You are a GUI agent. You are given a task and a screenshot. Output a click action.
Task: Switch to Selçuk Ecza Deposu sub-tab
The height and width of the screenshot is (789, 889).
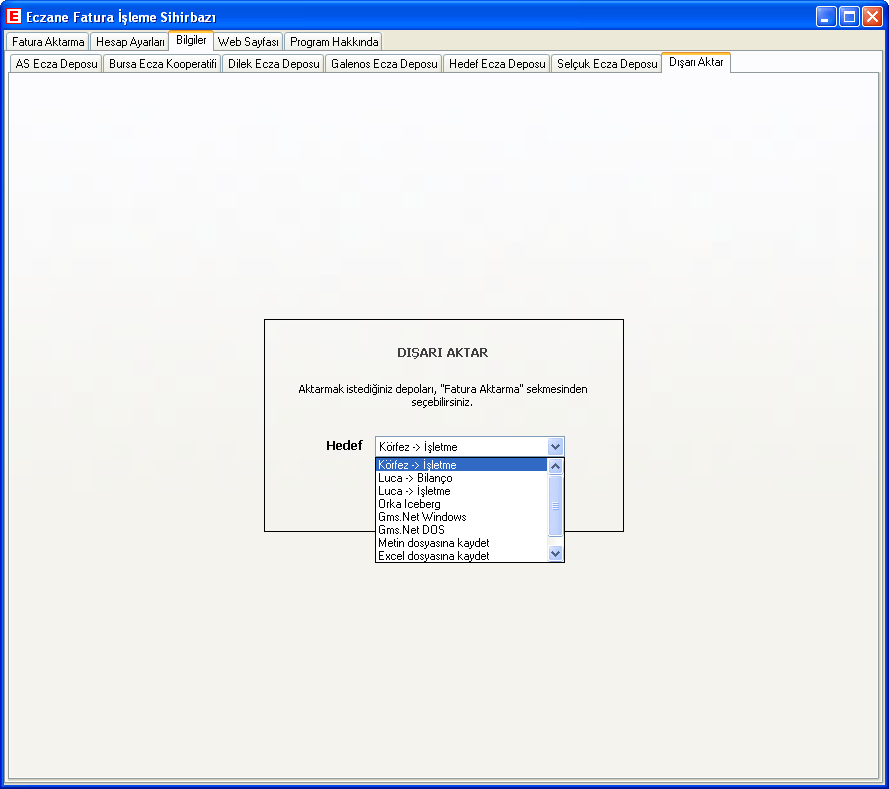(606, 64)
